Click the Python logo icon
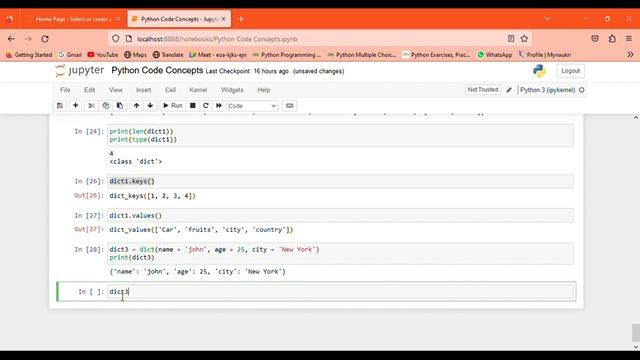The height and width of the screenshot is (360, 640). click(x=540, y=71)
